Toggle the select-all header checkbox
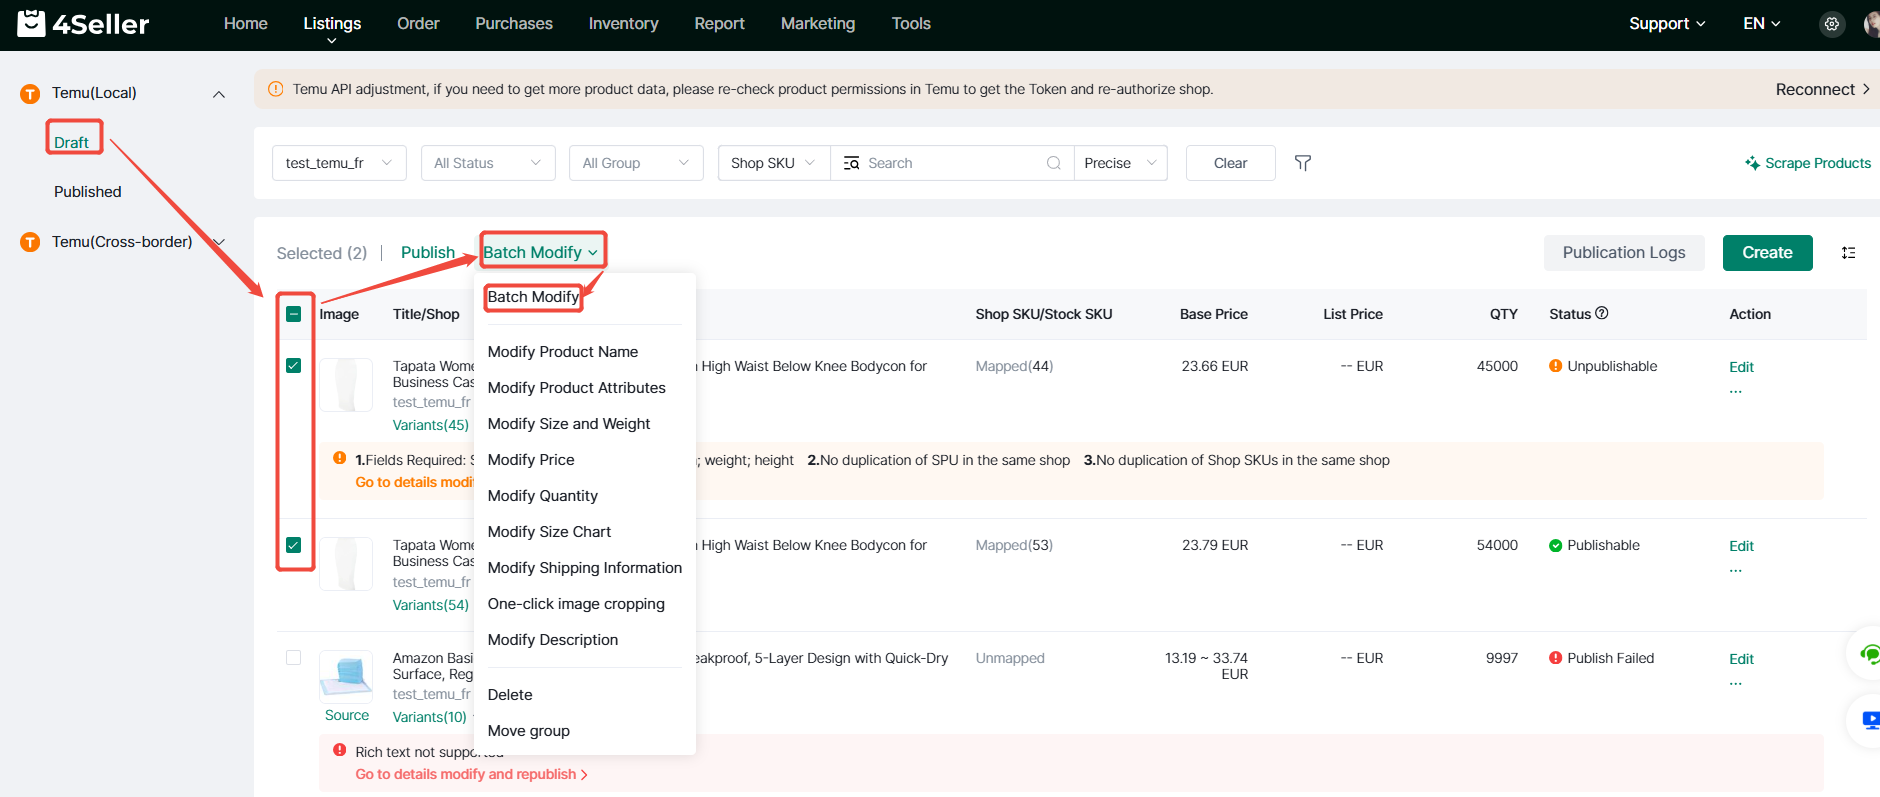Image resolution: width=1880 pixels, height=797 pixels. click(x=293, y=314)
